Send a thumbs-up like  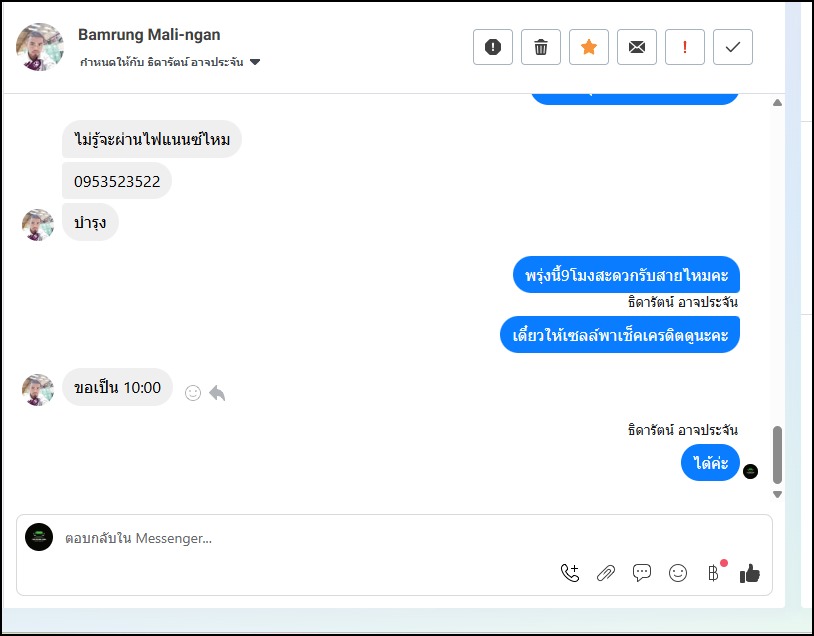(x=750, y=574)
